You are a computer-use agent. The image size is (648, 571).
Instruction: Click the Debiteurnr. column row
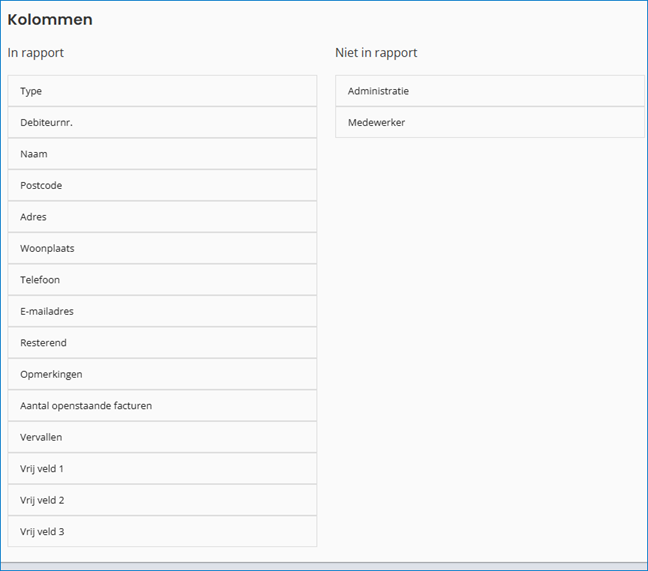161,123
